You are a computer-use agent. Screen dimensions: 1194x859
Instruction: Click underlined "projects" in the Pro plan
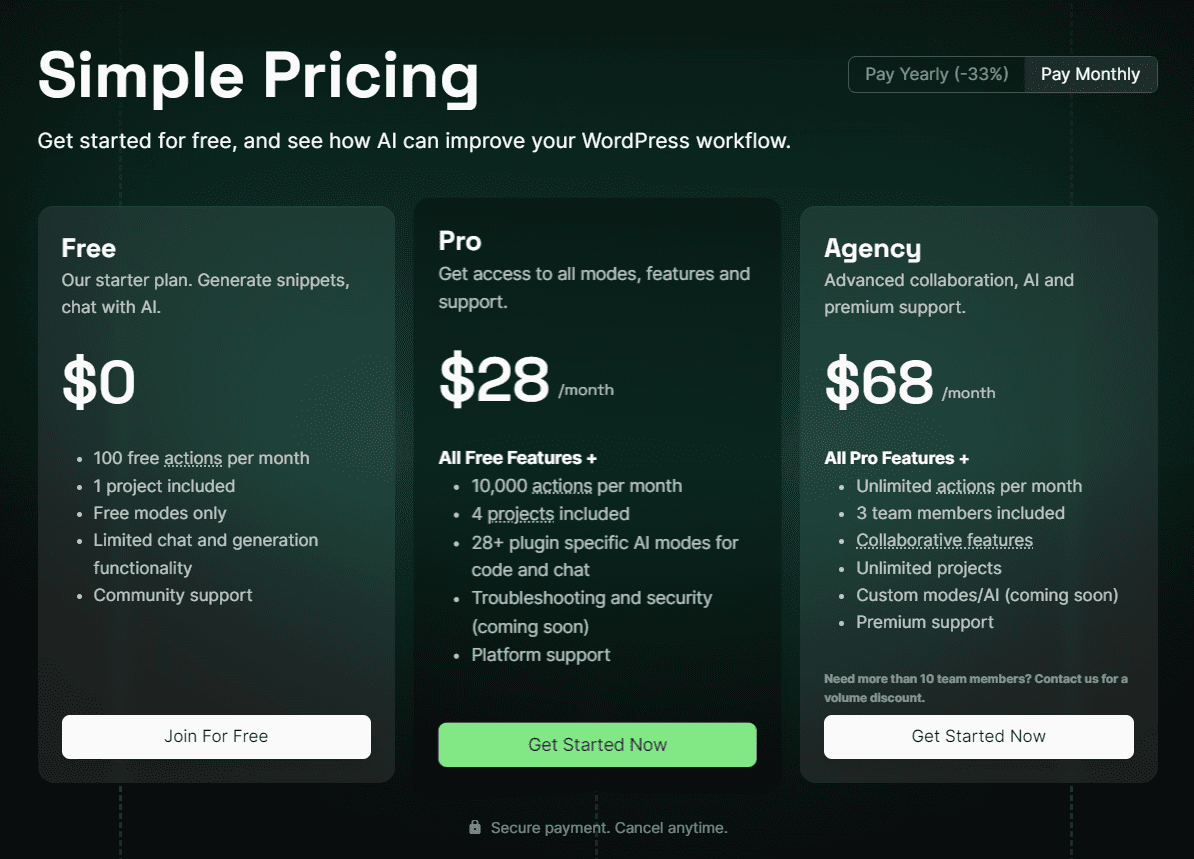(x=520, y=514)
